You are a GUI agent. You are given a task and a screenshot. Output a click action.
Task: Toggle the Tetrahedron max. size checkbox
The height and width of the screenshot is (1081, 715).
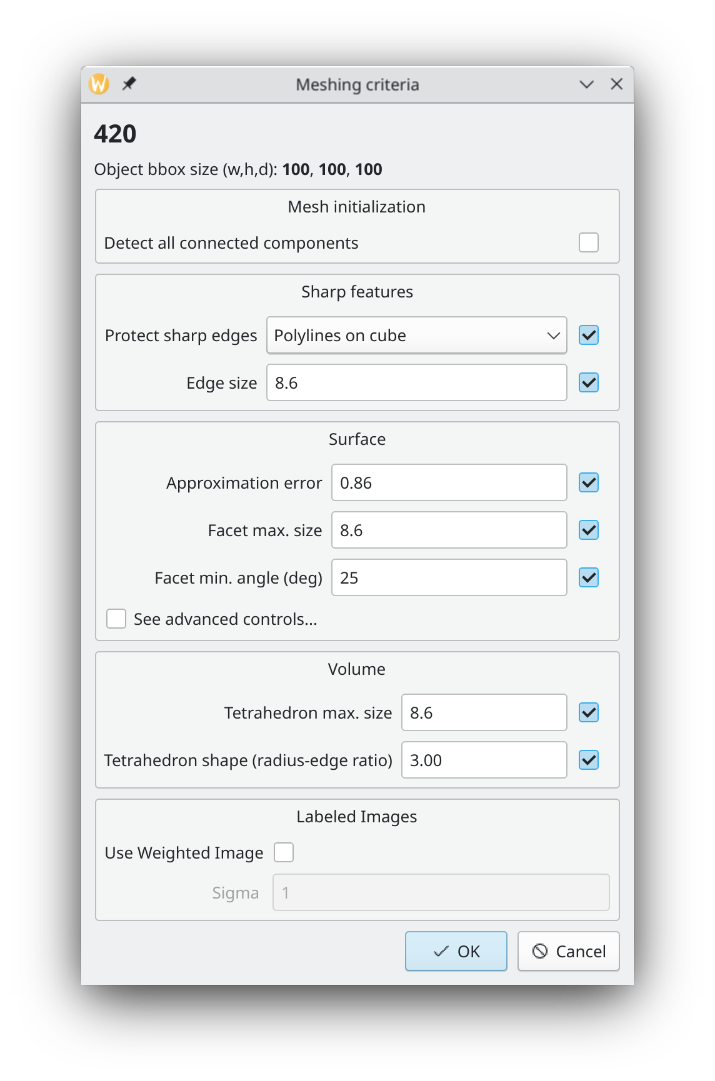click(x=589, y=712)
